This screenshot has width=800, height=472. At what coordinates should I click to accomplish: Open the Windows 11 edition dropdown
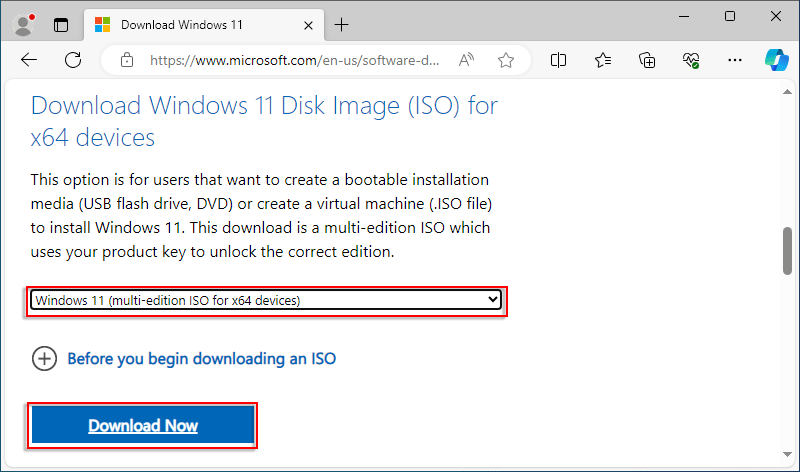pyautogui.click(x=265, y=300)
